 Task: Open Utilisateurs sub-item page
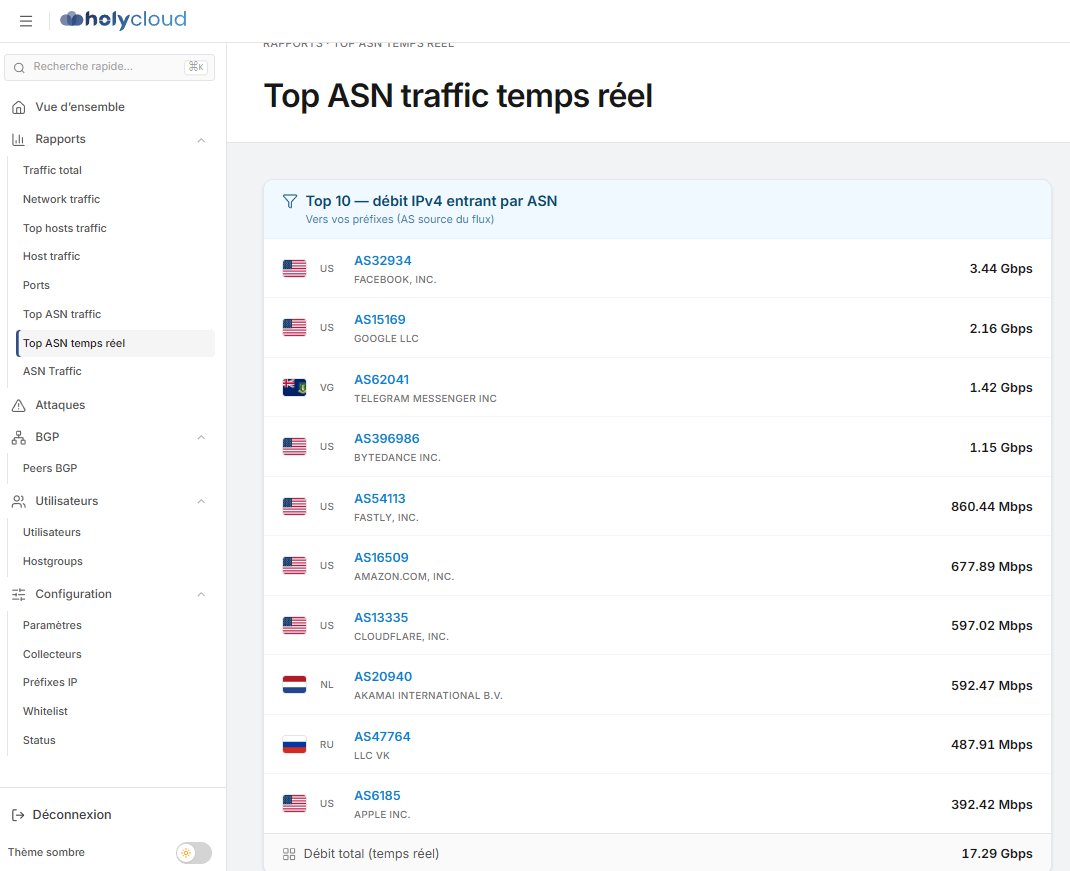coord(52,532)
